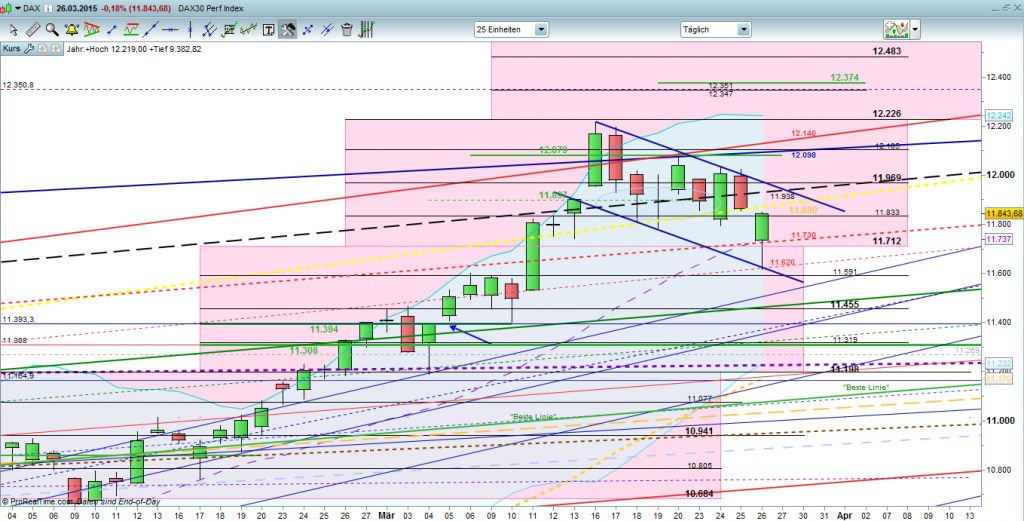Screen dimensions: 1024x521
Task: Click the red 11.620 label
Action: pos(782,262)
